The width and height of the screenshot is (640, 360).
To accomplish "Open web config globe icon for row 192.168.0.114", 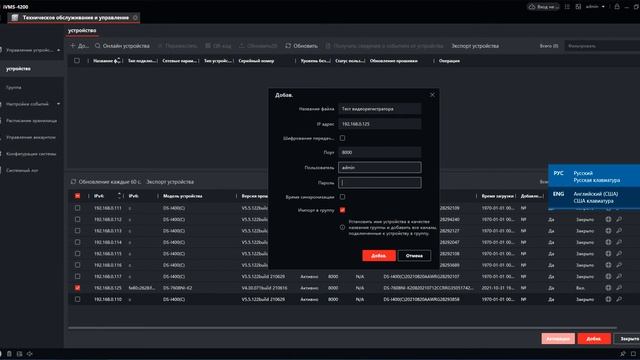I will pos(608,242).
